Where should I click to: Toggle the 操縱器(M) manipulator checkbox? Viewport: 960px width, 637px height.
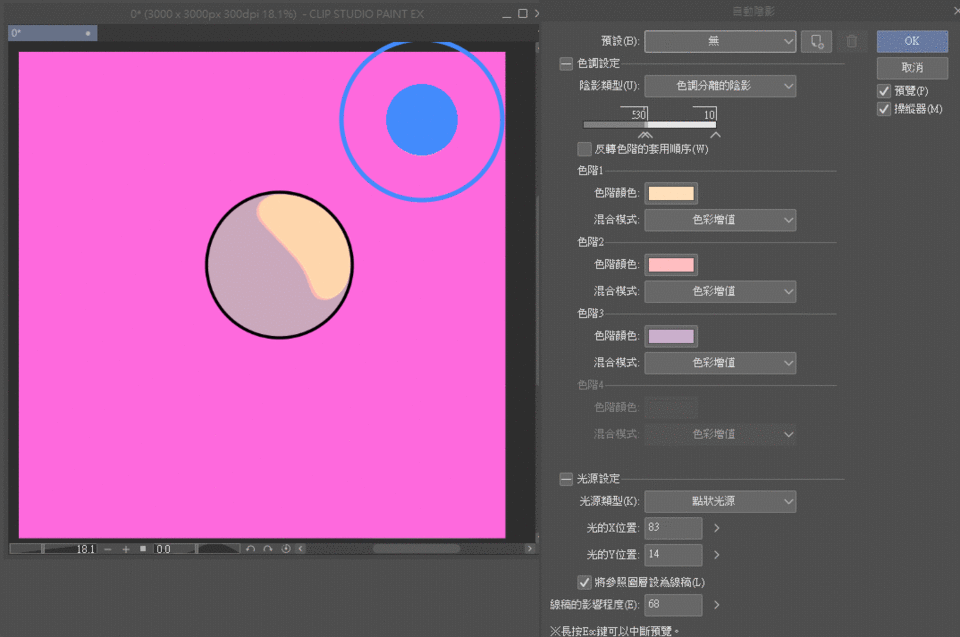[x=884, y=109]
